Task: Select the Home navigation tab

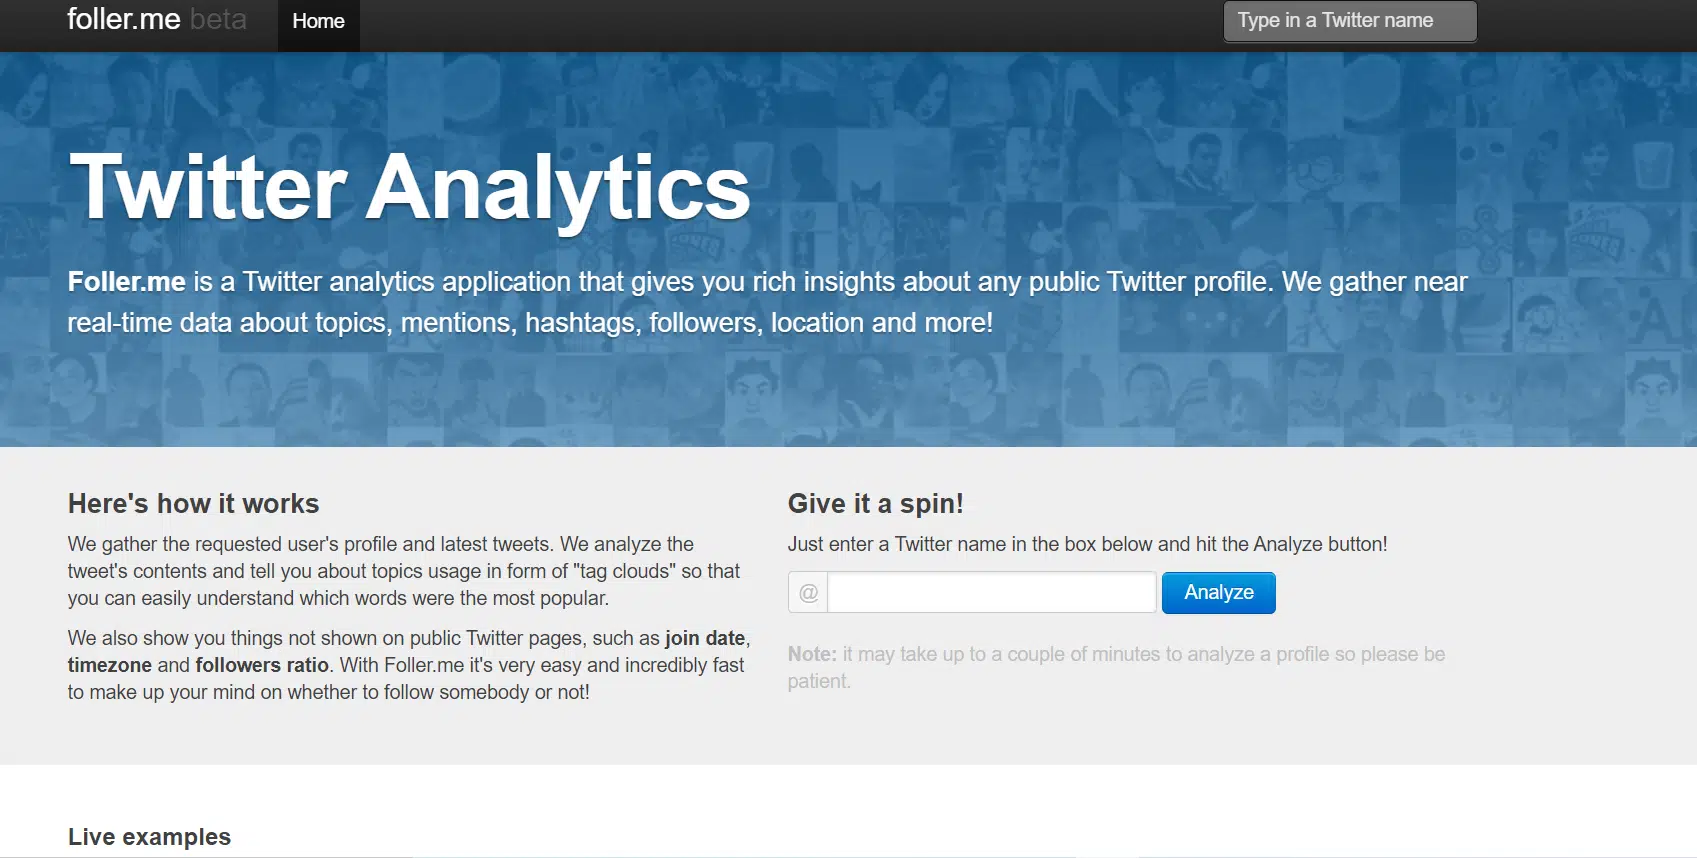Action: 318,21
